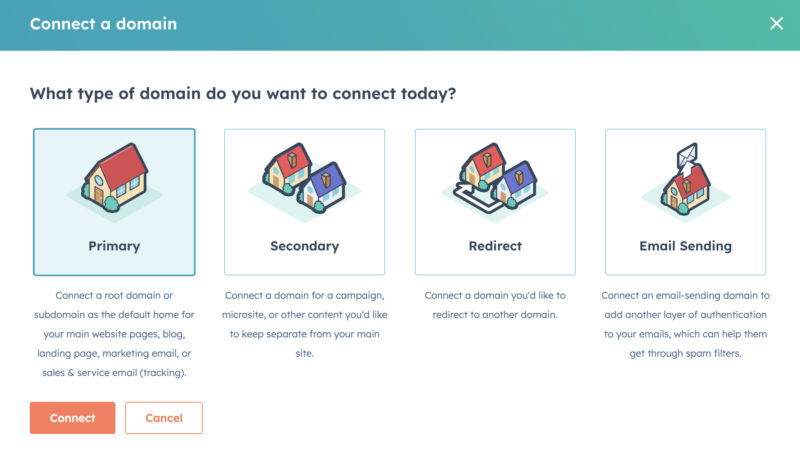Click the Secondary domain description paragraph
This screenshot has width=800, height=463.
tap(305, 324)
